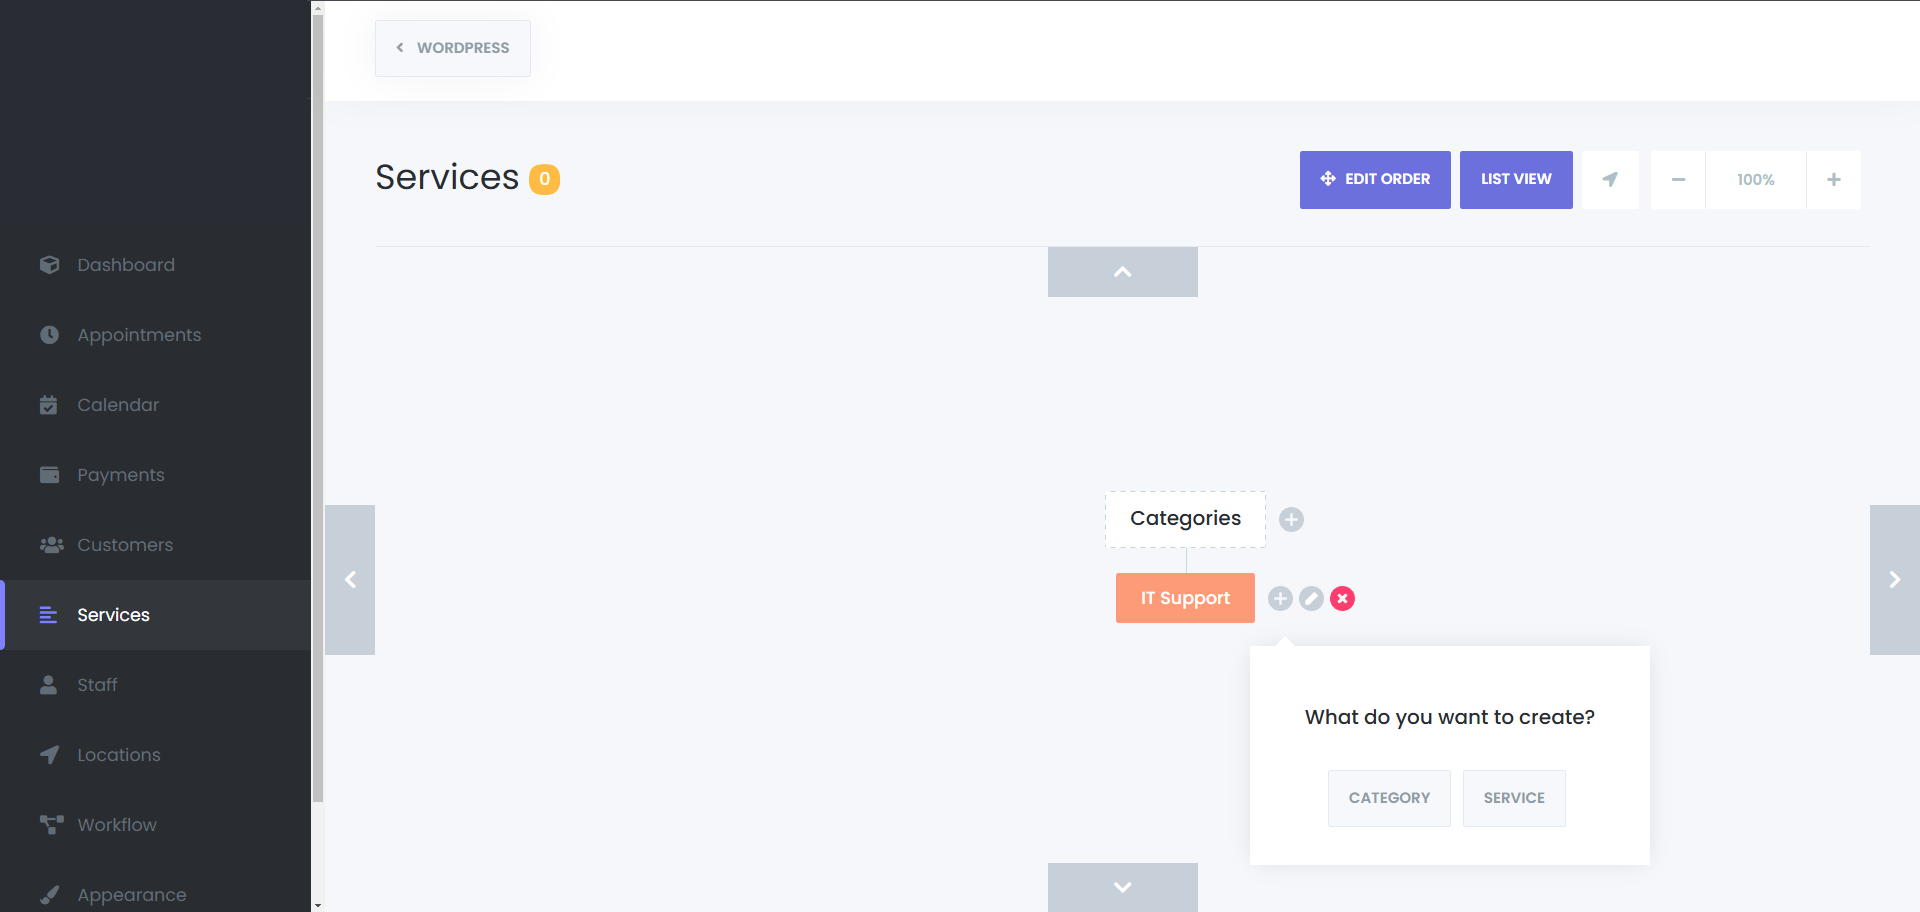Delete IT Support using red X icon

[1342, 598]
